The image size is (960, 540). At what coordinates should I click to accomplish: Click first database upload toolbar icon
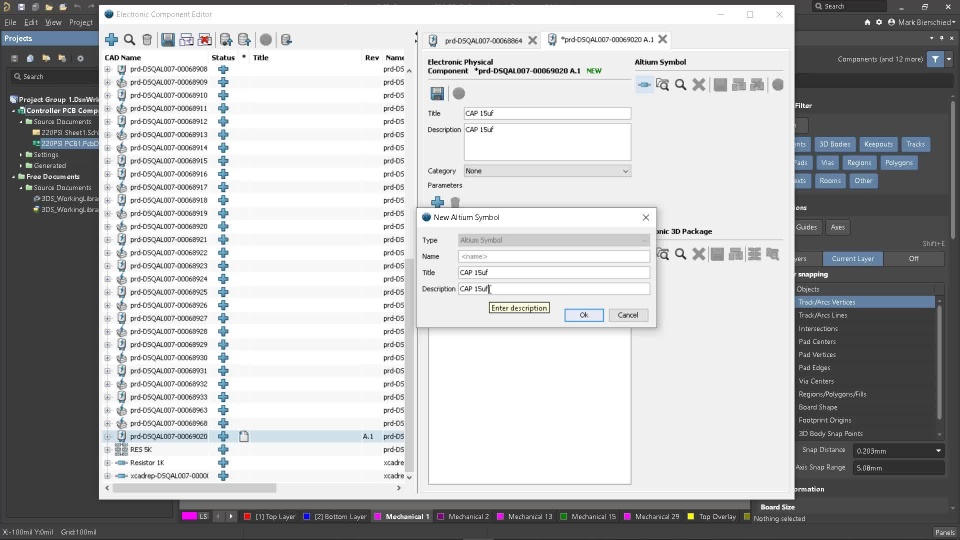(x=226, y=40)
